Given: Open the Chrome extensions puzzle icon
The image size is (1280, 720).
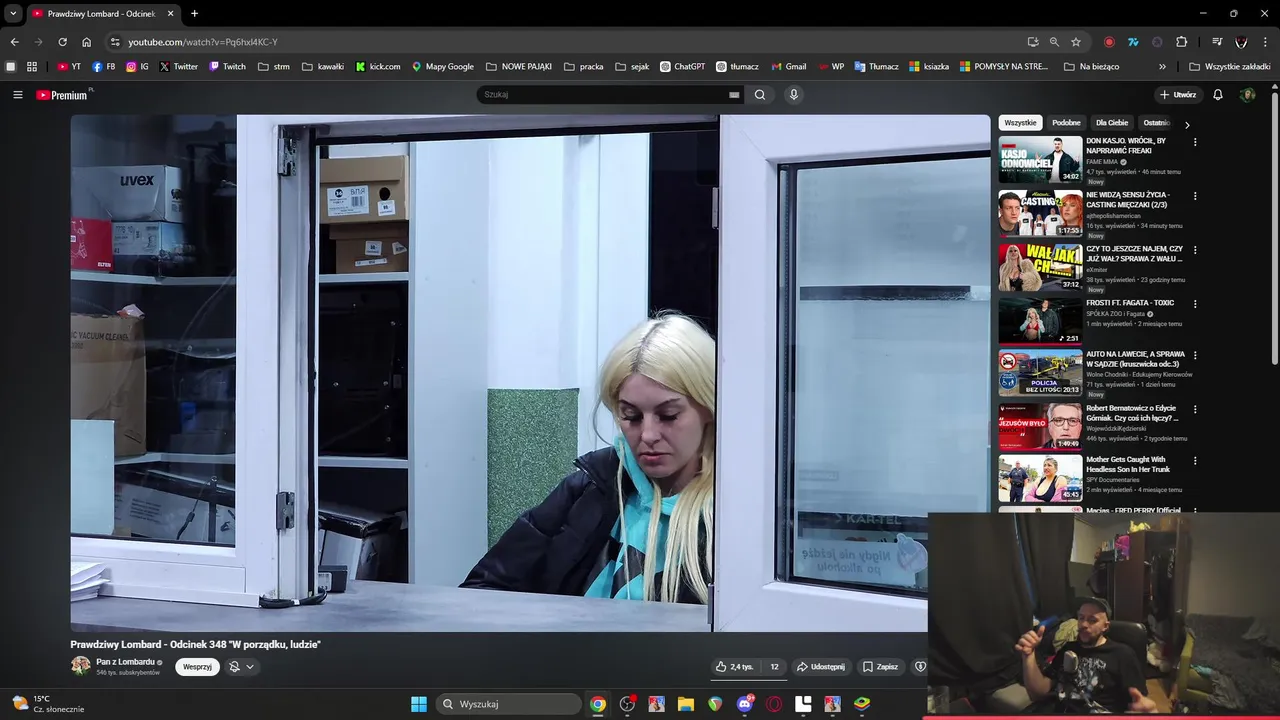Looking at the screenshot, I should (x=1181, y=42).
